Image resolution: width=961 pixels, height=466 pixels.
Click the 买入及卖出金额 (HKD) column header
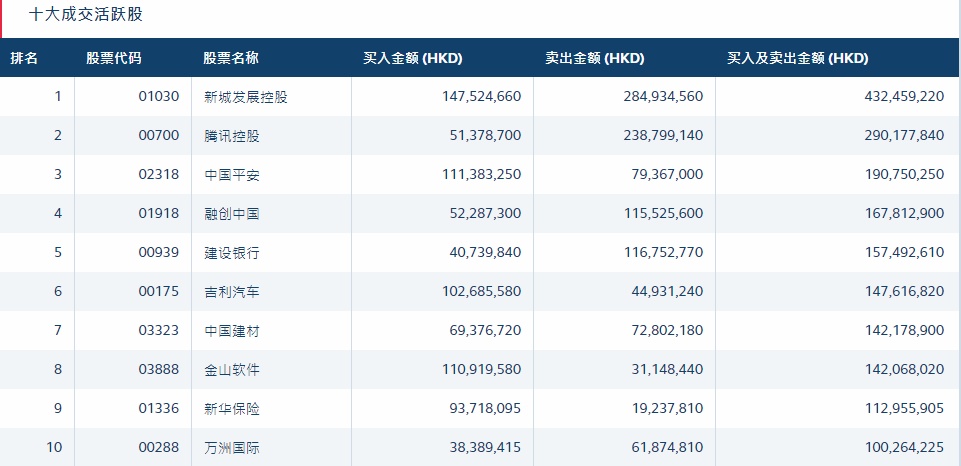coord(797,58)
